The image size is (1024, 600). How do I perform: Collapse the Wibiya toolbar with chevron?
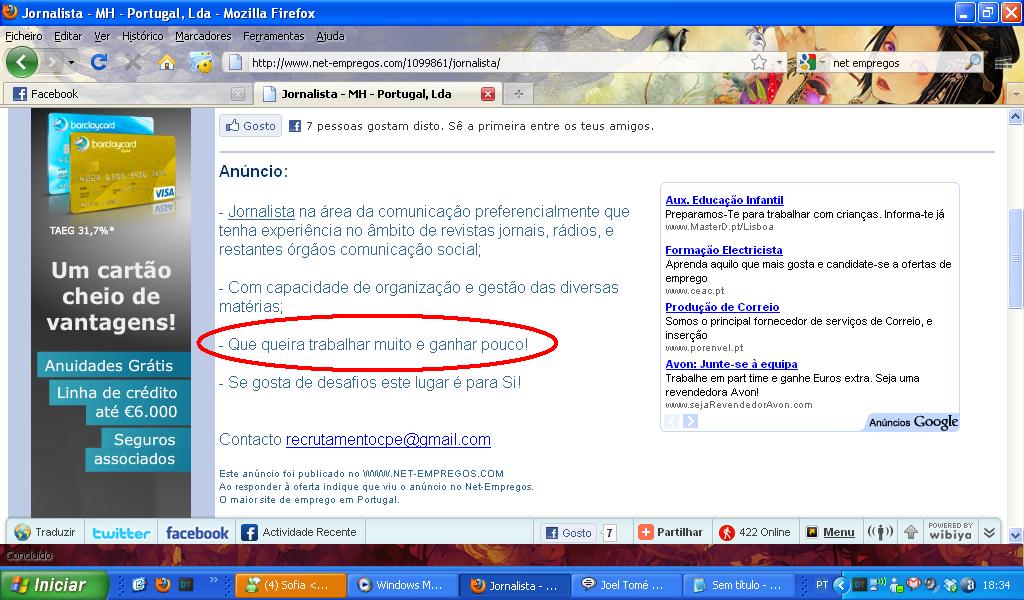click(989, 532)
